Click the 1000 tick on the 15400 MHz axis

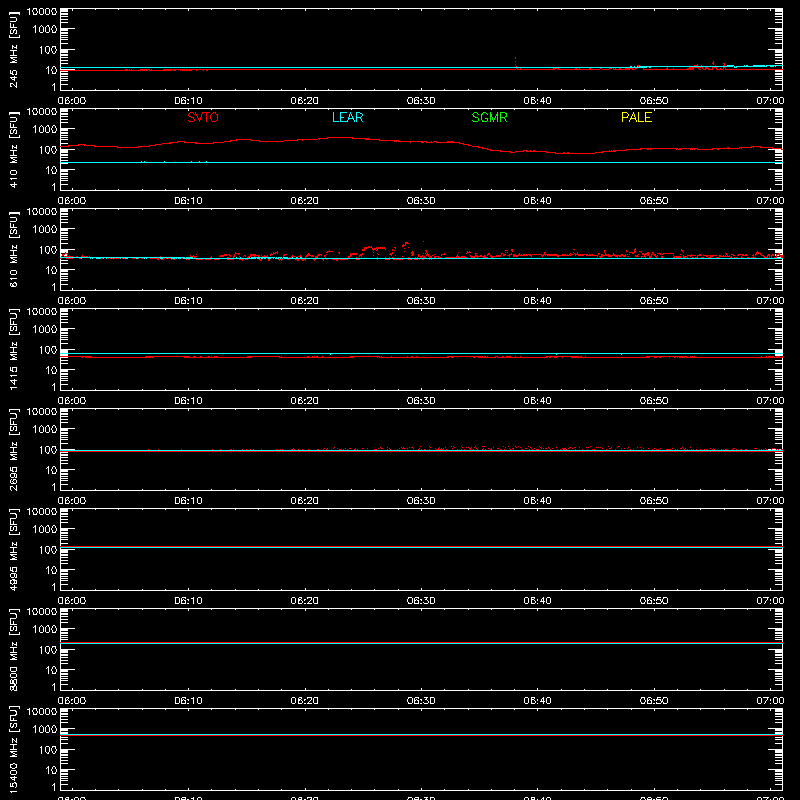click(x=45, y=730)
